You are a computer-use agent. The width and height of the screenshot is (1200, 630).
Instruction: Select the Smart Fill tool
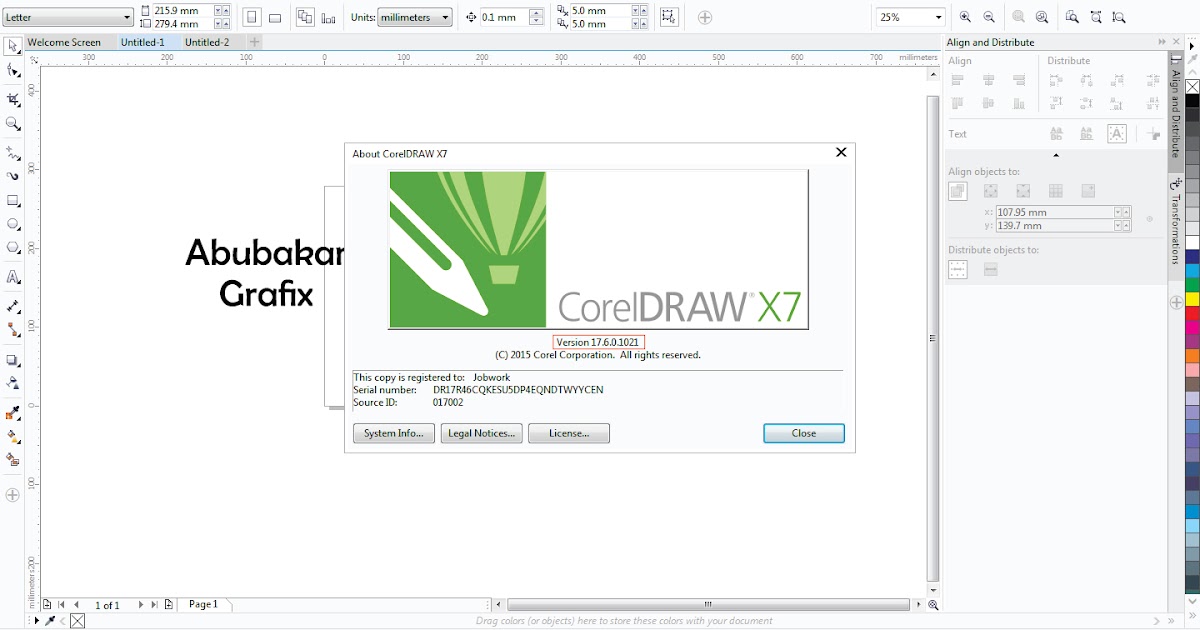(x=13, y=460)
